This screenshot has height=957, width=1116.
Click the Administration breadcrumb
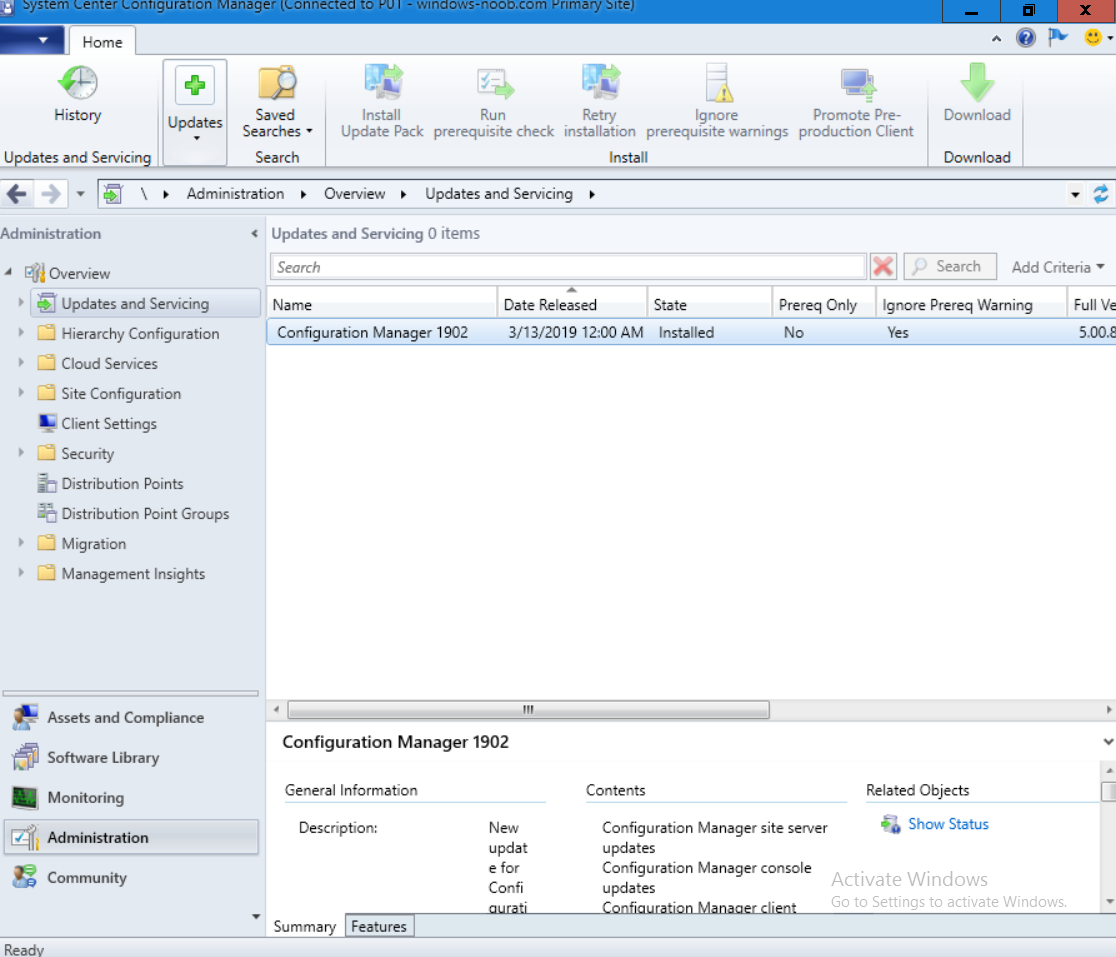235,194
